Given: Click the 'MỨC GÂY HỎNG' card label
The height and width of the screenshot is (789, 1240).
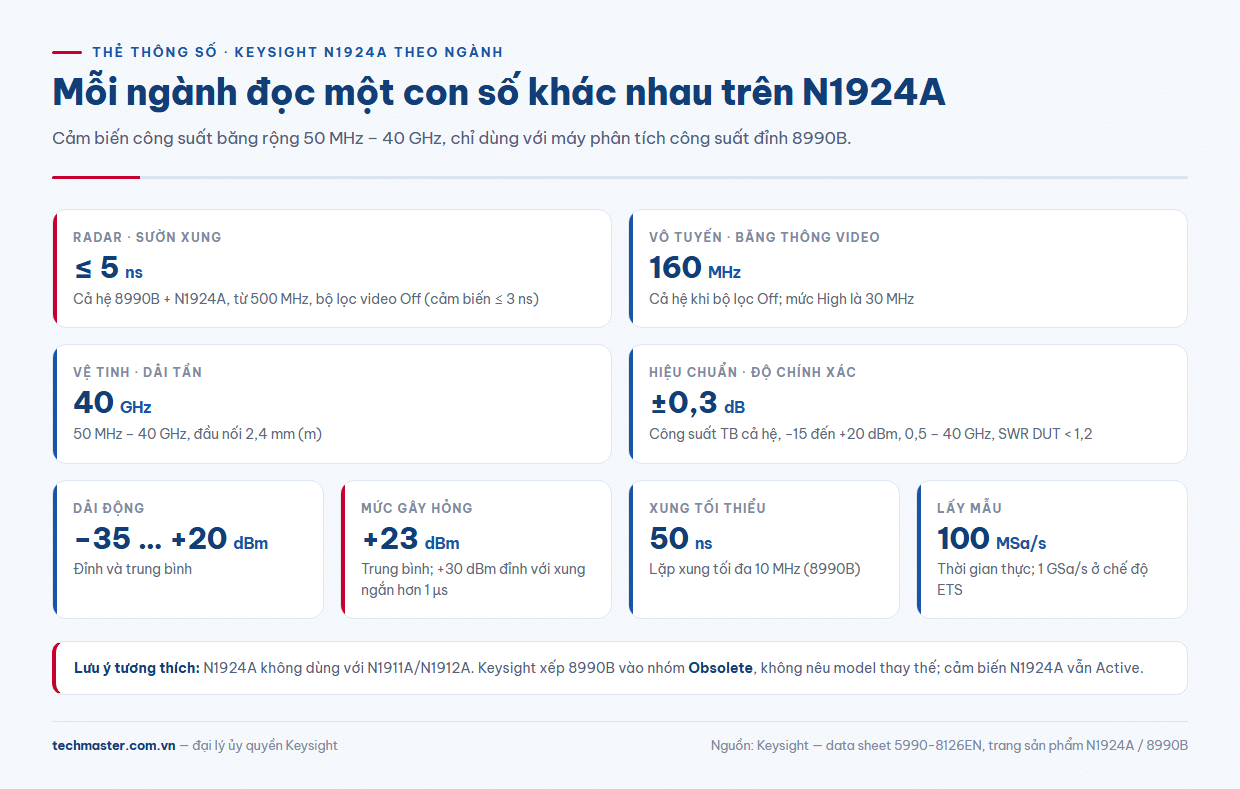Looking at the screenshot, I should tap(417, 508).
